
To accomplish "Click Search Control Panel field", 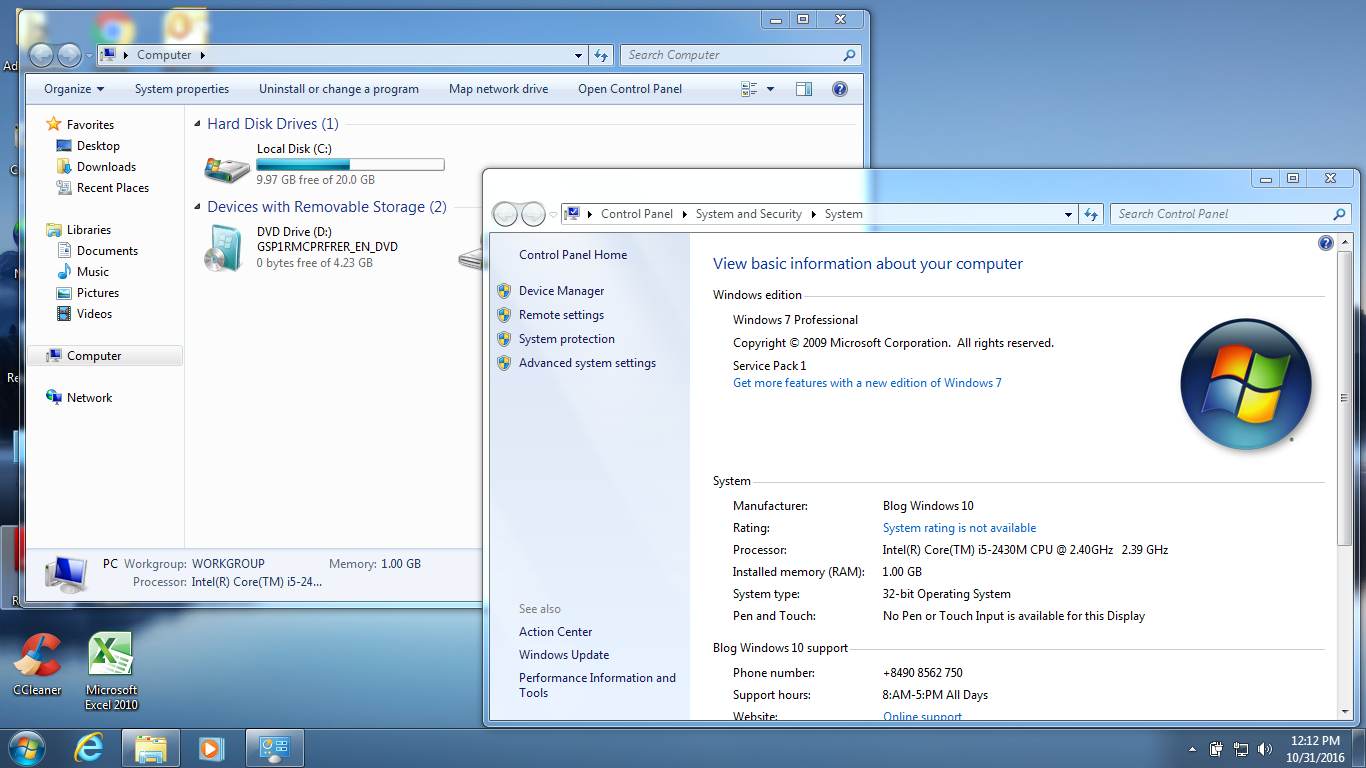I will (1230, 214).
